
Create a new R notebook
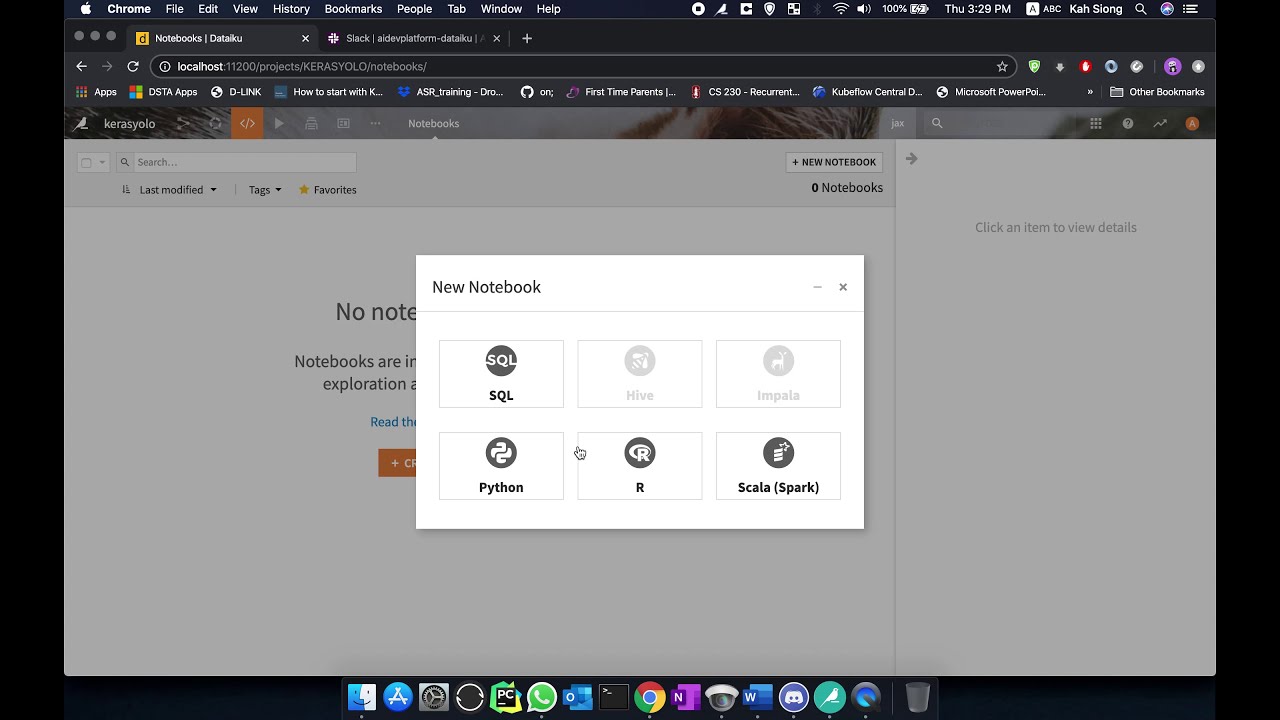640,466
